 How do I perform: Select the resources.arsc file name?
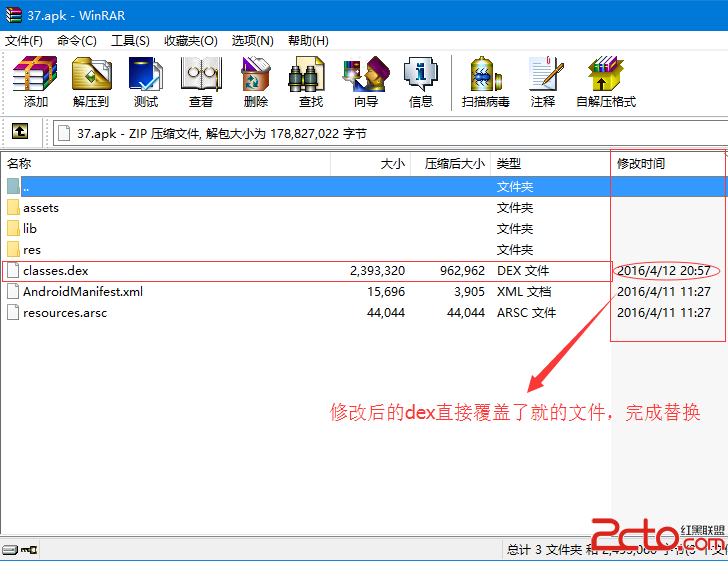click(x=65, y=313)
